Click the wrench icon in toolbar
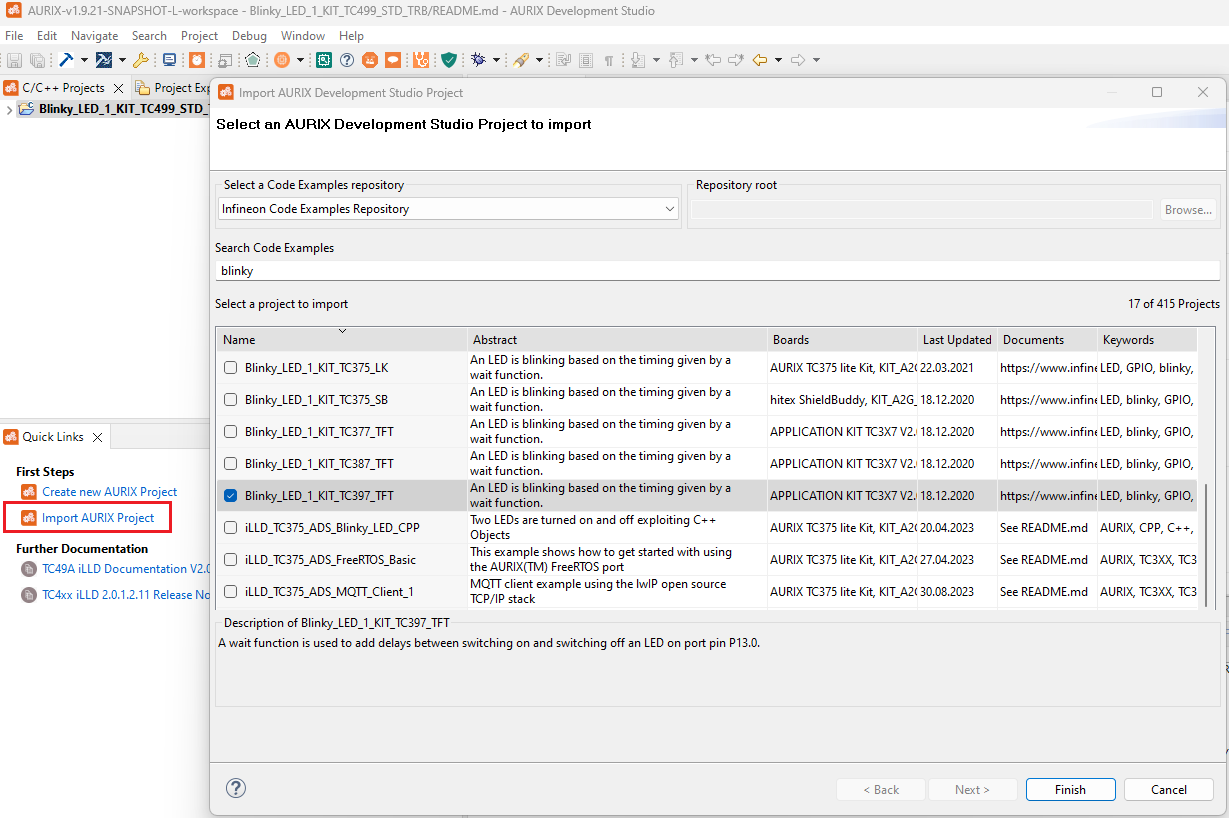This screenshot has height=818, width=1229. pyautogui.click(x=140, y=60)
